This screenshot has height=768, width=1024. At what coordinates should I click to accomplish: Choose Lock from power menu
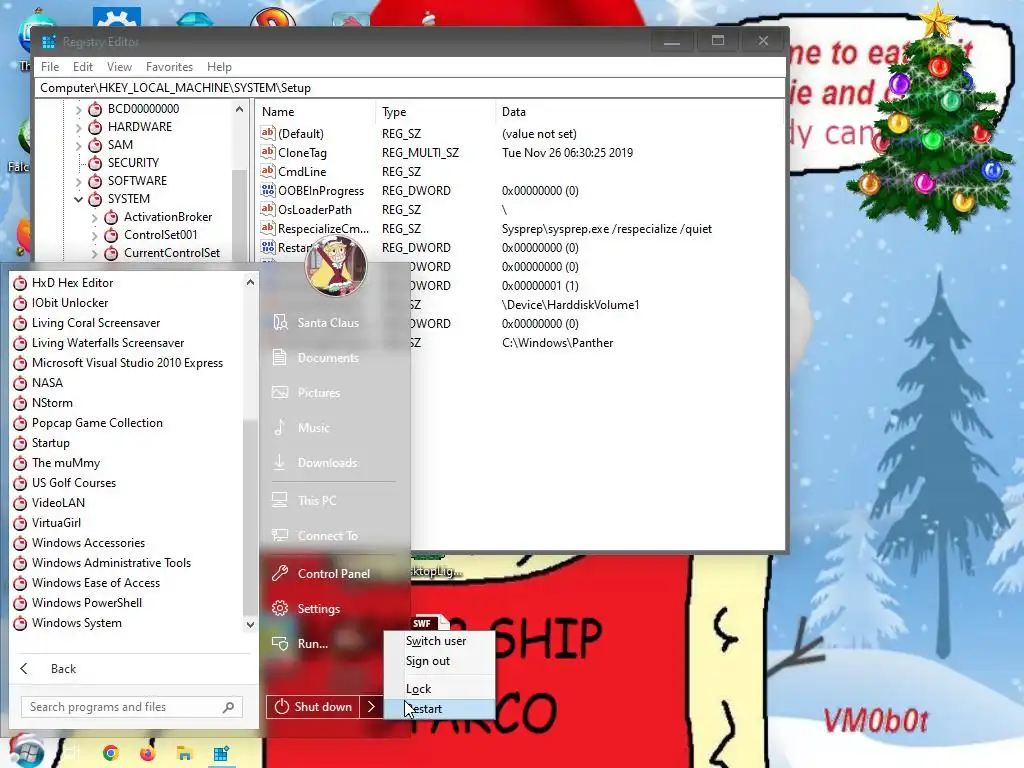click(439, 688)
